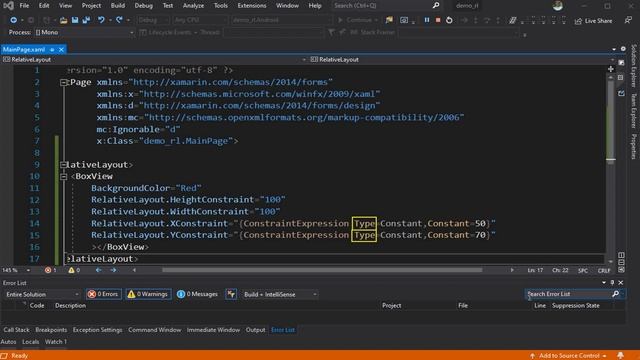The height and width of the screenshot is (360, 640).
Task: Sort by the Code column header
Action: coord(37,306)
